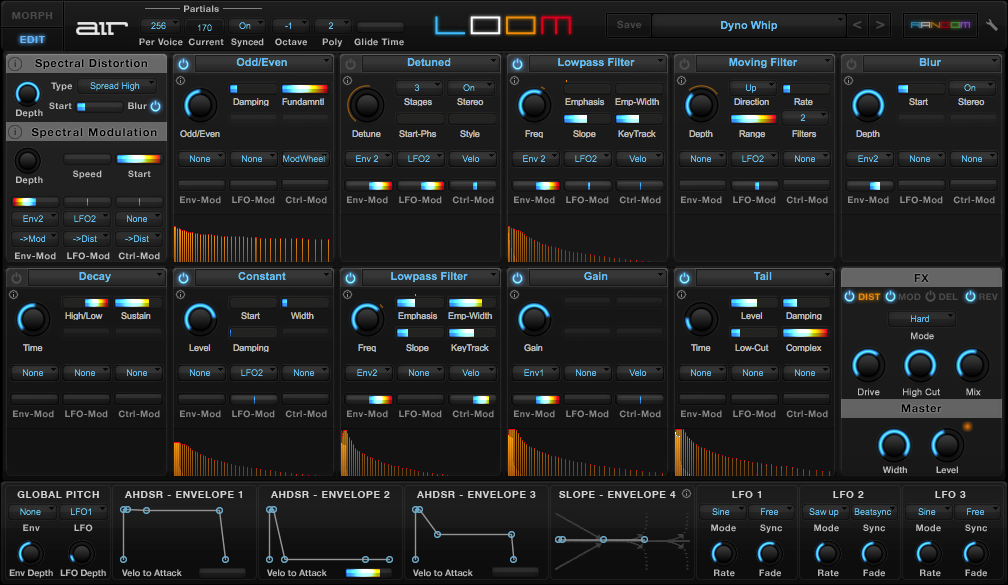Open the Hard distortion Mode dropdown
The height and width of the screenshot is (585, 1008).
pos(921,319)
